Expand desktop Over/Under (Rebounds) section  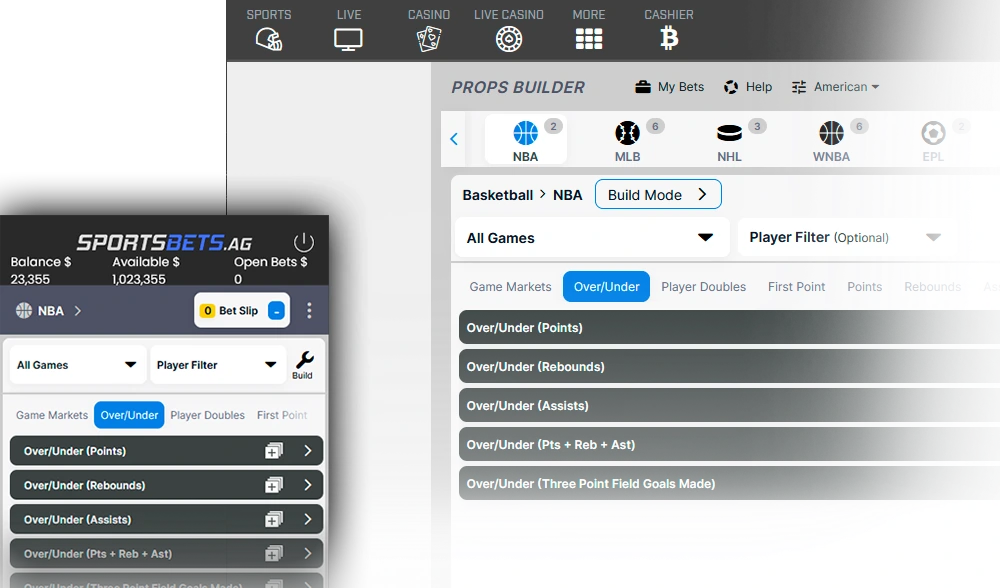tap(729, 367)
